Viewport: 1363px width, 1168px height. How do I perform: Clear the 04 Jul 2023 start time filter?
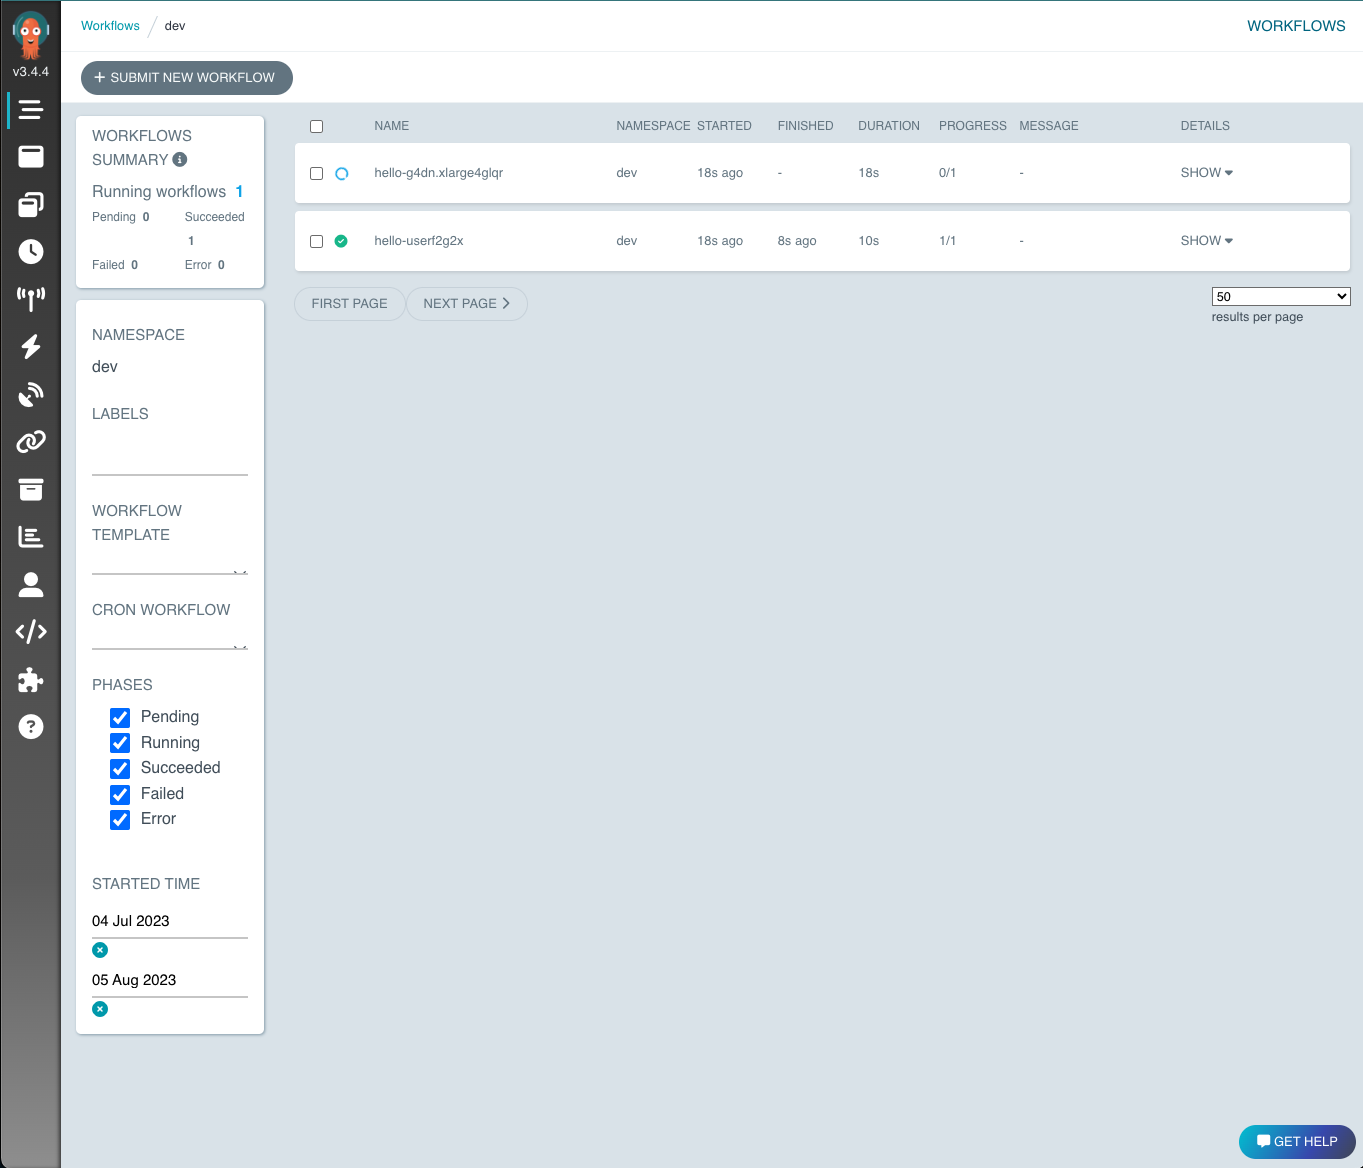tap(99, 949)
